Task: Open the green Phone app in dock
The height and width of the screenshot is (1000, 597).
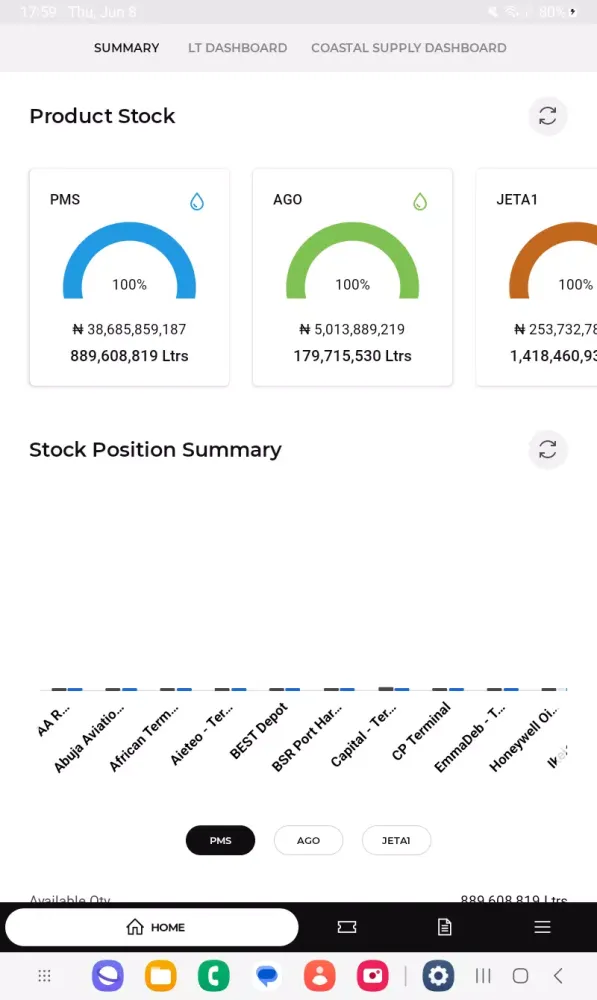Action: (x=214, y=975)
